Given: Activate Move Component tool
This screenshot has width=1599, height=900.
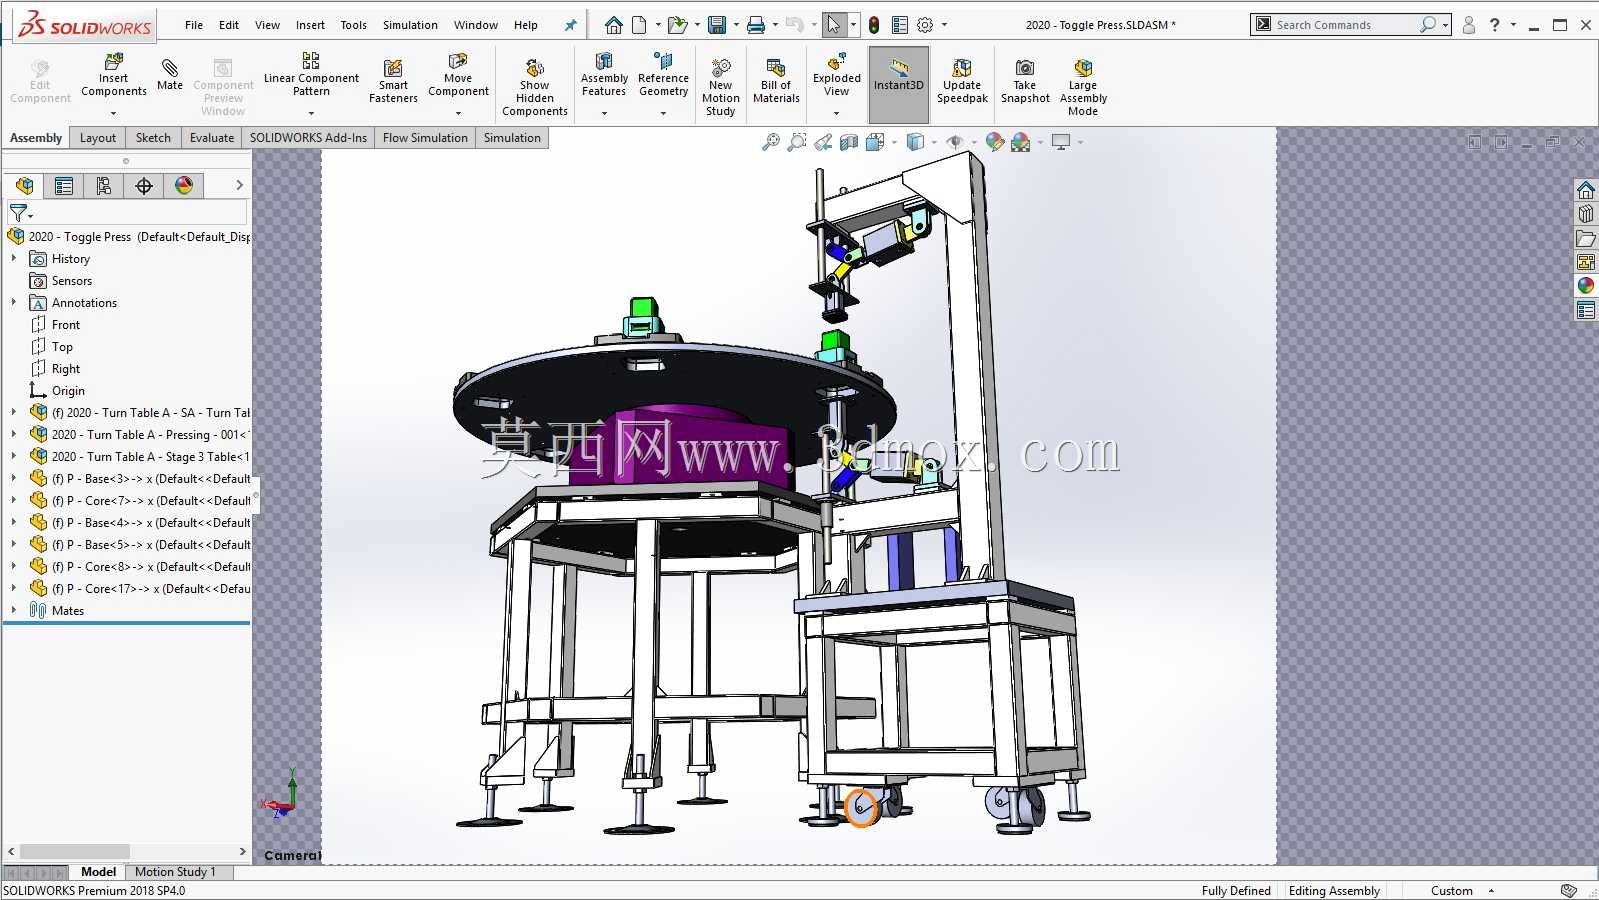Looking at the screenshot, I should (458, 75).
